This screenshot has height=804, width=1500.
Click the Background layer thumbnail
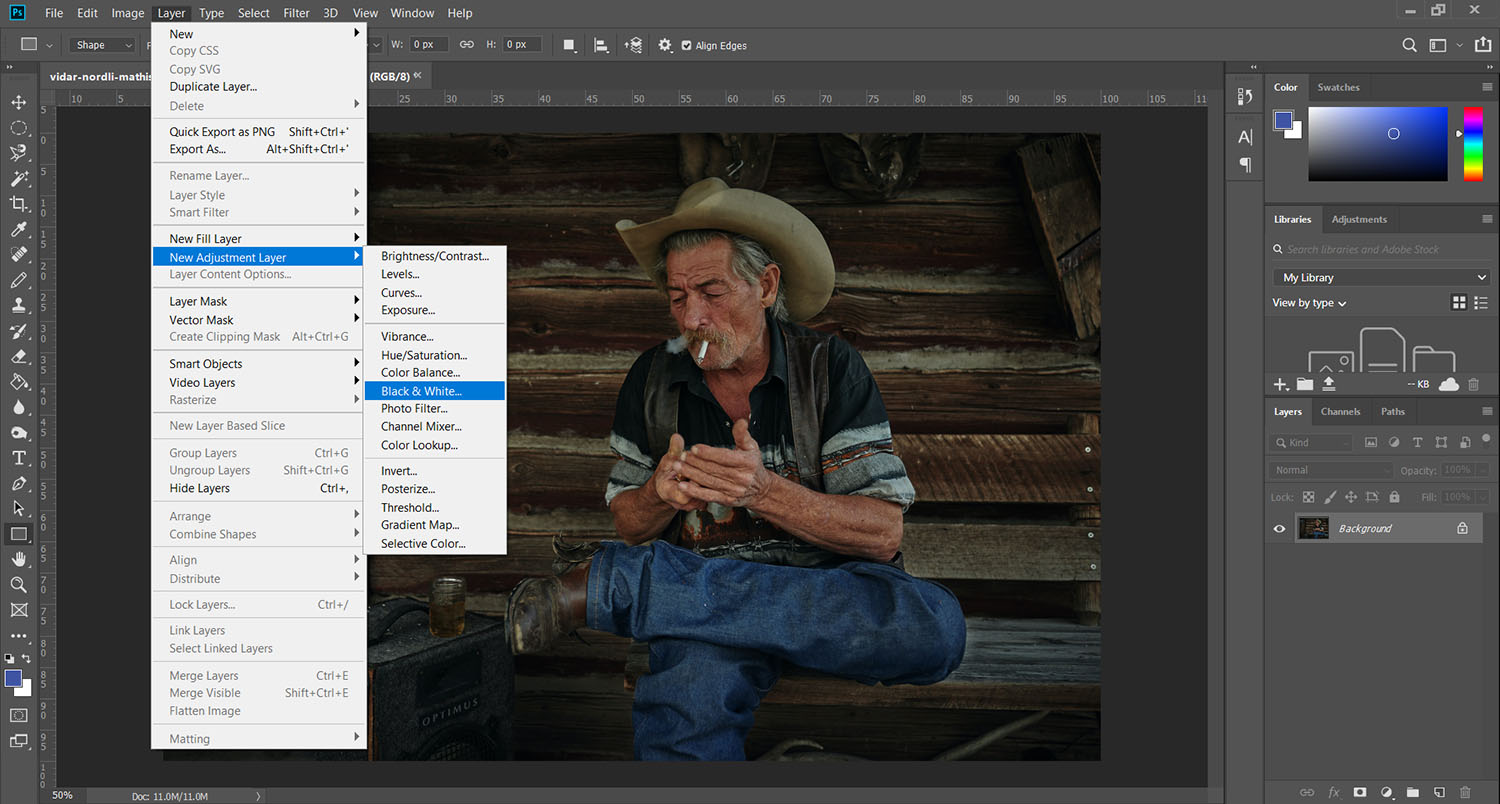tap(1313, 528)
